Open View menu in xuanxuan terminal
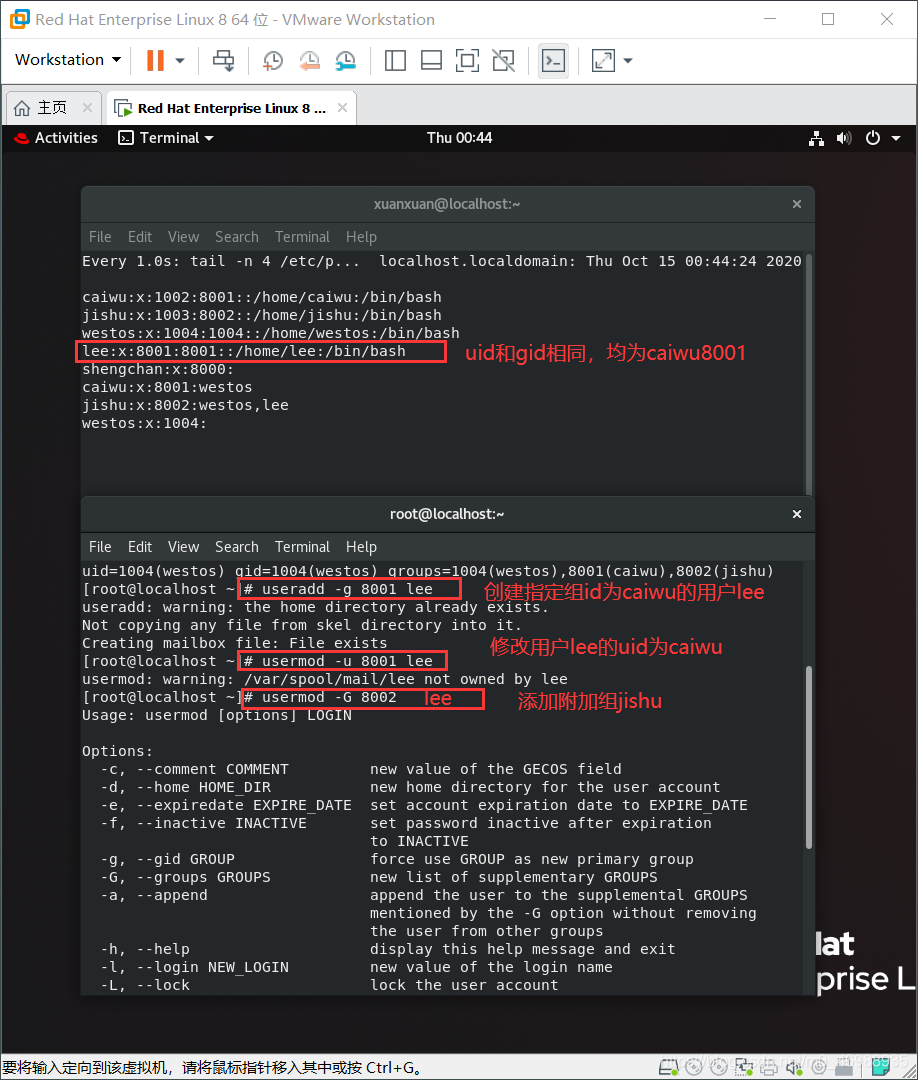This screenshot has width=918, height=1080. coord(183,237)
